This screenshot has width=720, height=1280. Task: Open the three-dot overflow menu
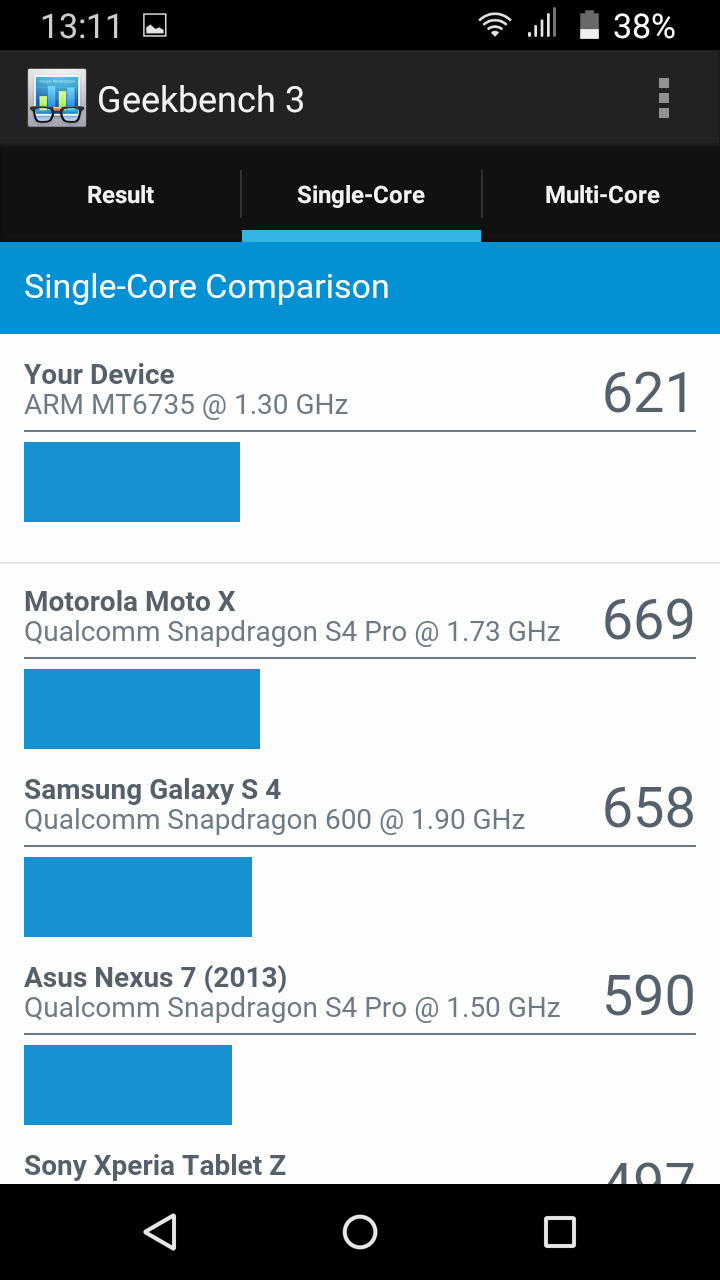(x=663, y=98)
